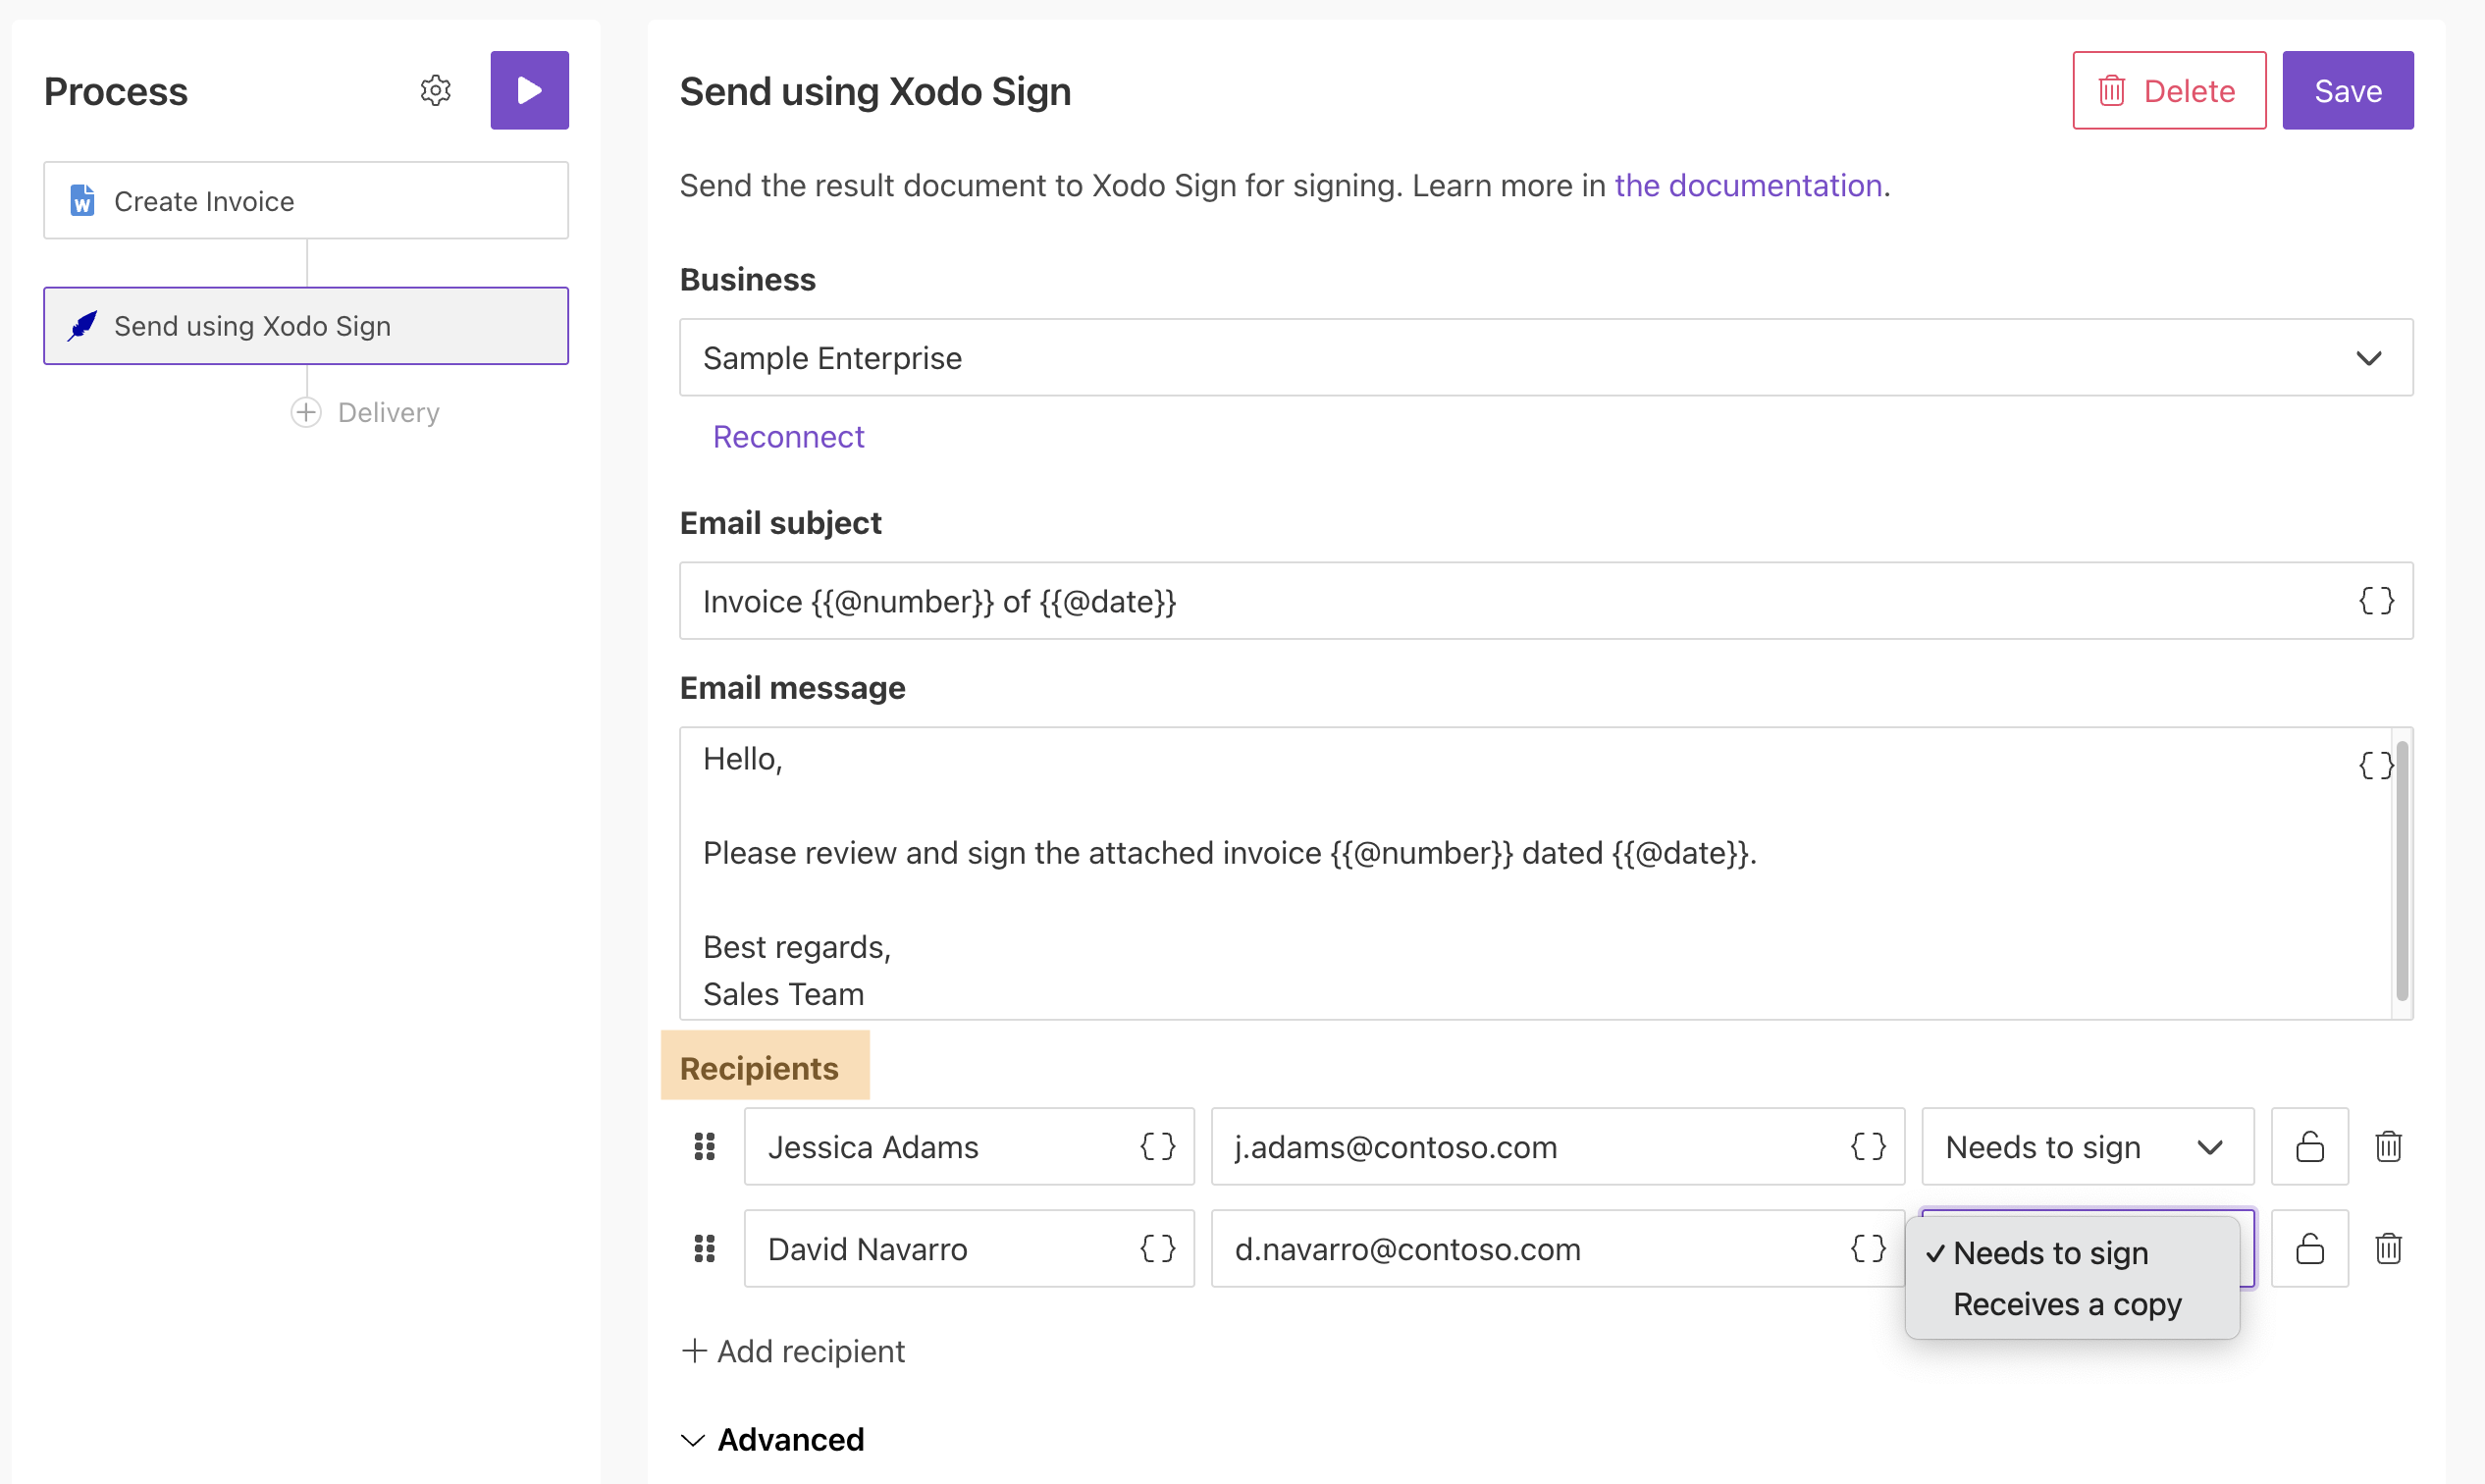
Task: Open role dropdown for Jessica Adams
Action: point(2087,1147)
